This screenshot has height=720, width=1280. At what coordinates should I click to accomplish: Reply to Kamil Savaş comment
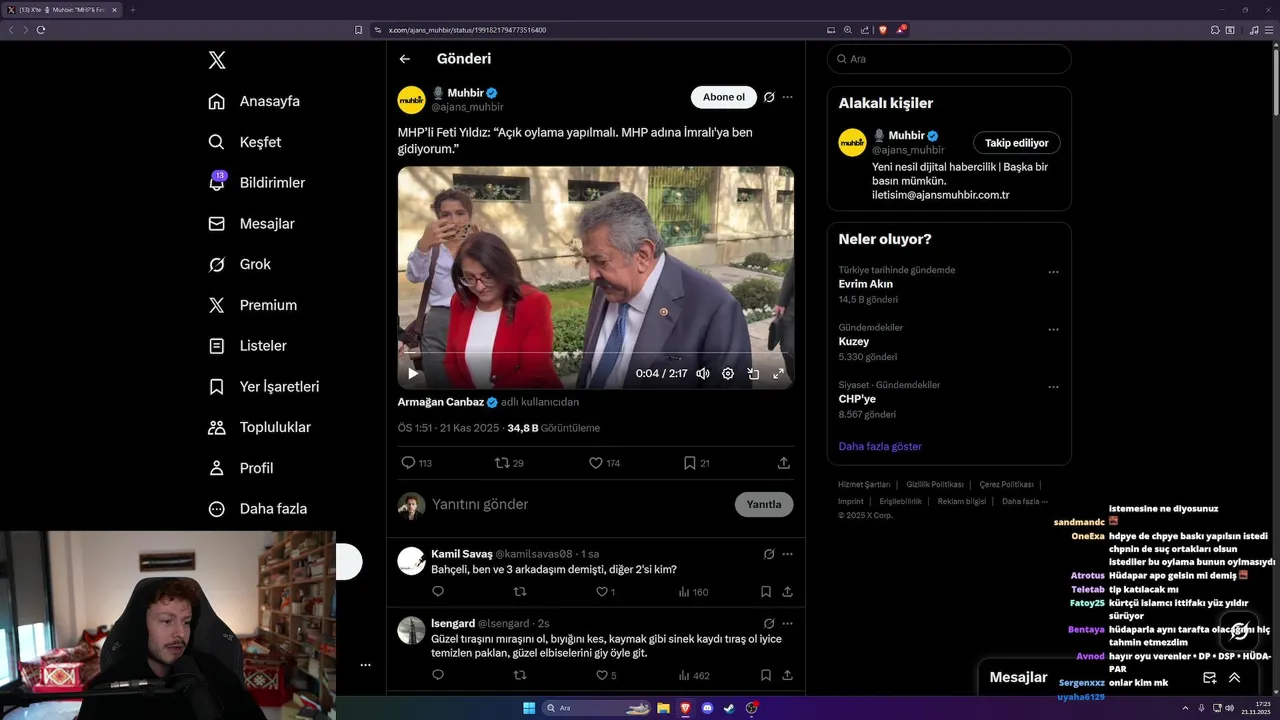[438, 592]
